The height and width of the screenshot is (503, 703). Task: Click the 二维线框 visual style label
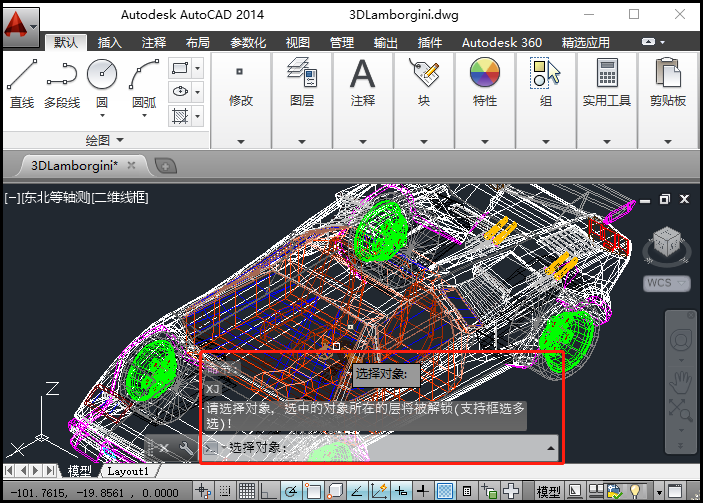click(x=120, y=198)
